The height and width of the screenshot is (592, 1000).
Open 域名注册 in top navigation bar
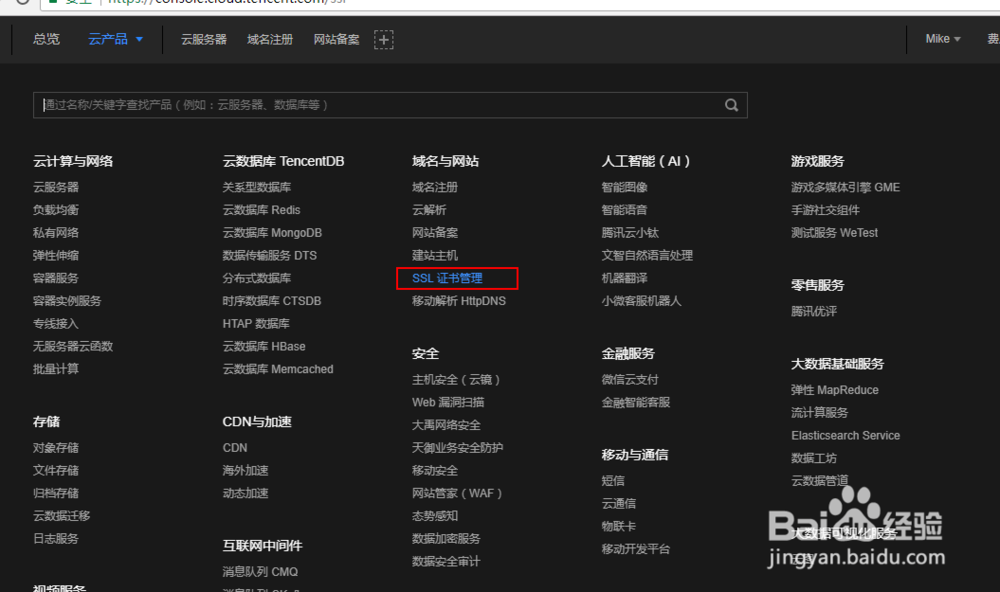click(x=270, y=40)
